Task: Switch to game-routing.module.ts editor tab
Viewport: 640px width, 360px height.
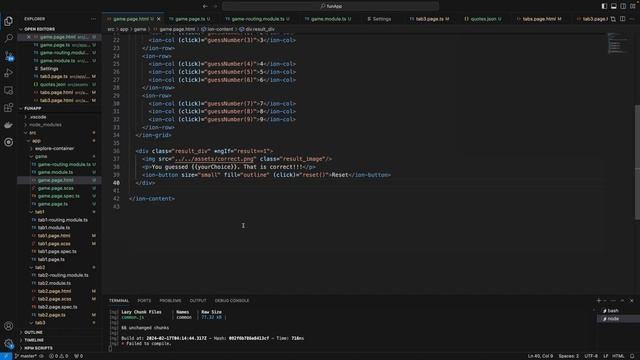Action: 258,19
